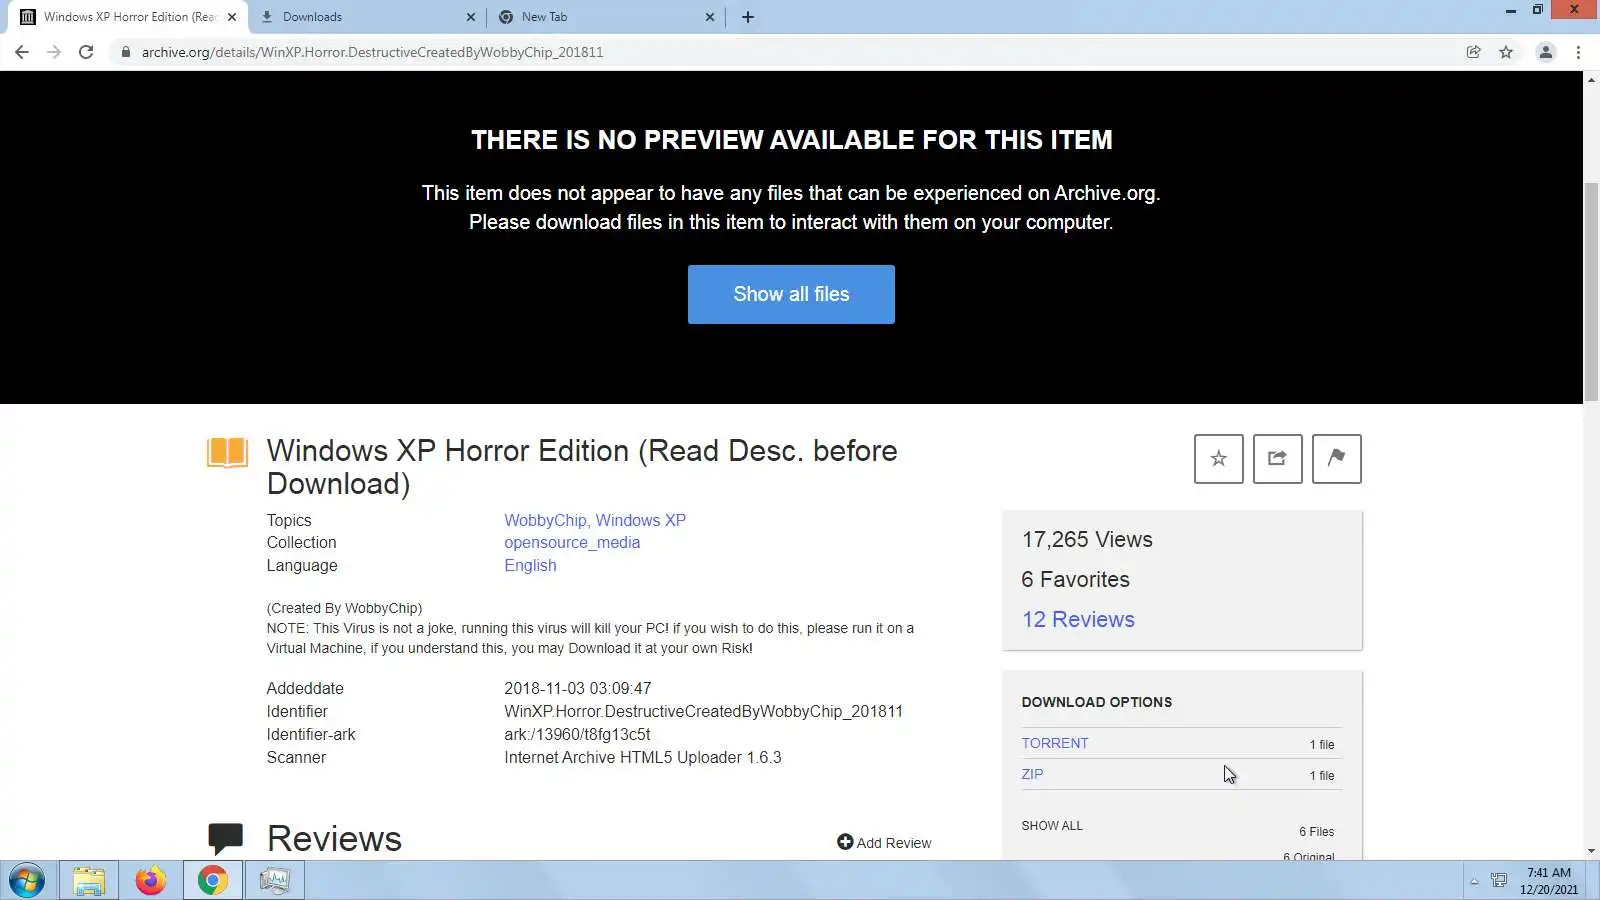The height and width of the screenshot is (900, 1600).
Task: Click the Add Review plus icon
Action: (845, 842)
